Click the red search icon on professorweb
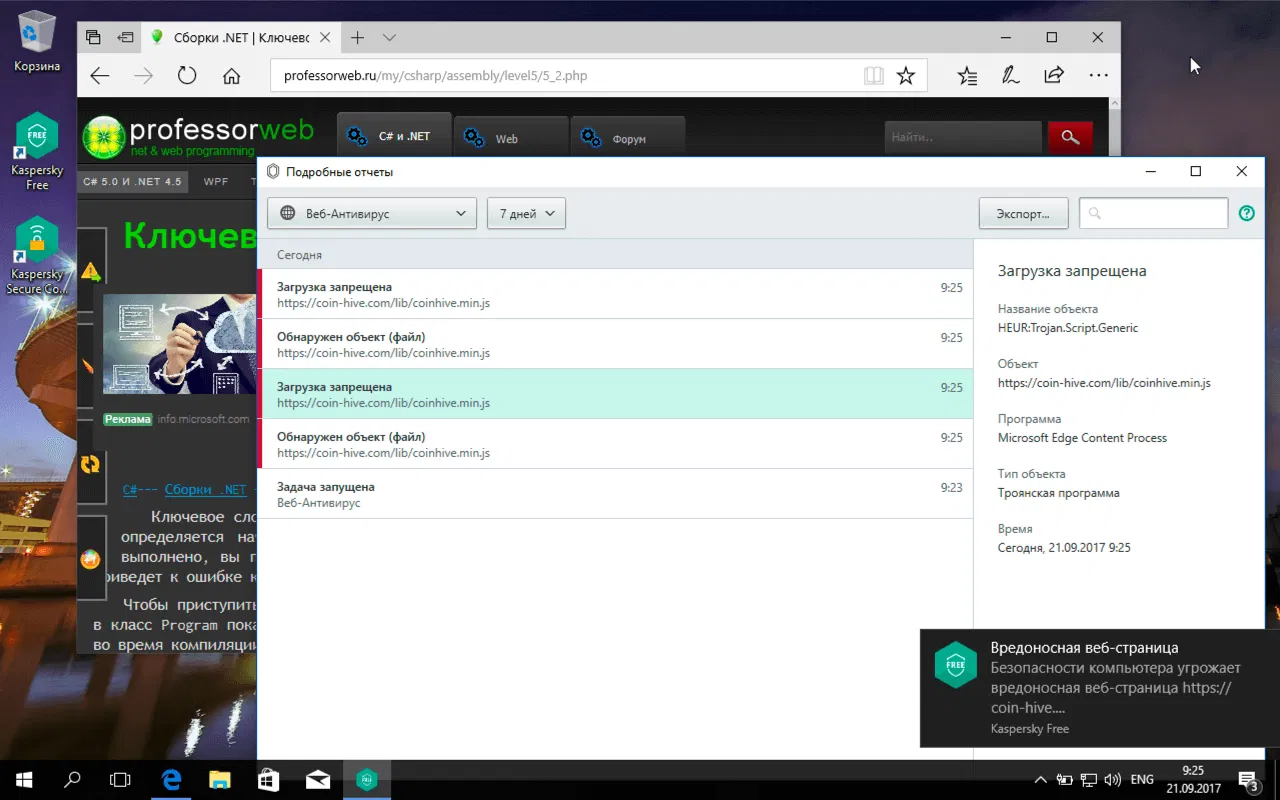The image size is (1280, 800). pyautogui.click(x=1070, y=136)
